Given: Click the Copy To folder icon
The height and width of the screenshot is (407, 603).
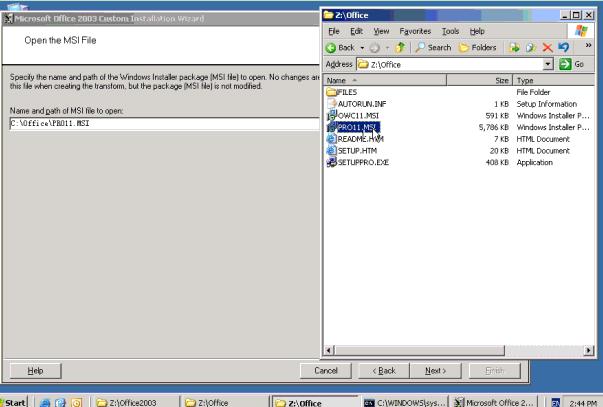Looking at the screenshot, I should pos(531,48).
